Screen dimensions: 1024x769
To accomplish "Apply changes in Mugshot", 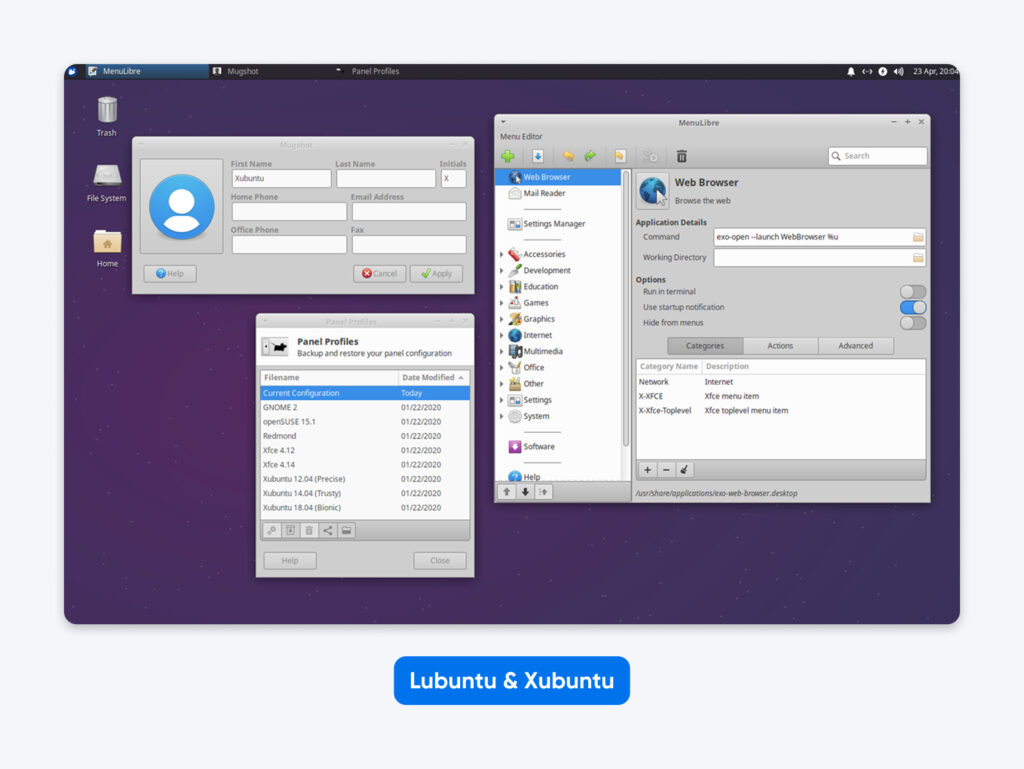I will coord(436,273).
